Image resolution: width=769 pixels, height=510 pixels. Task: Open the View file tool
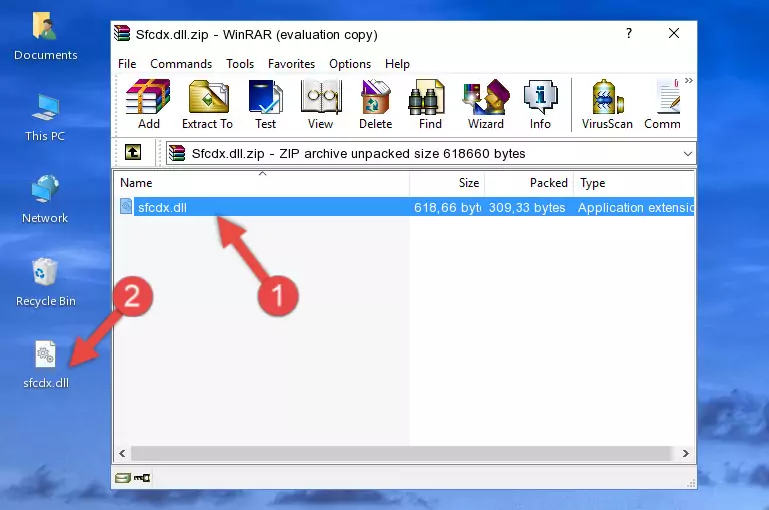[x=321, y=104]
